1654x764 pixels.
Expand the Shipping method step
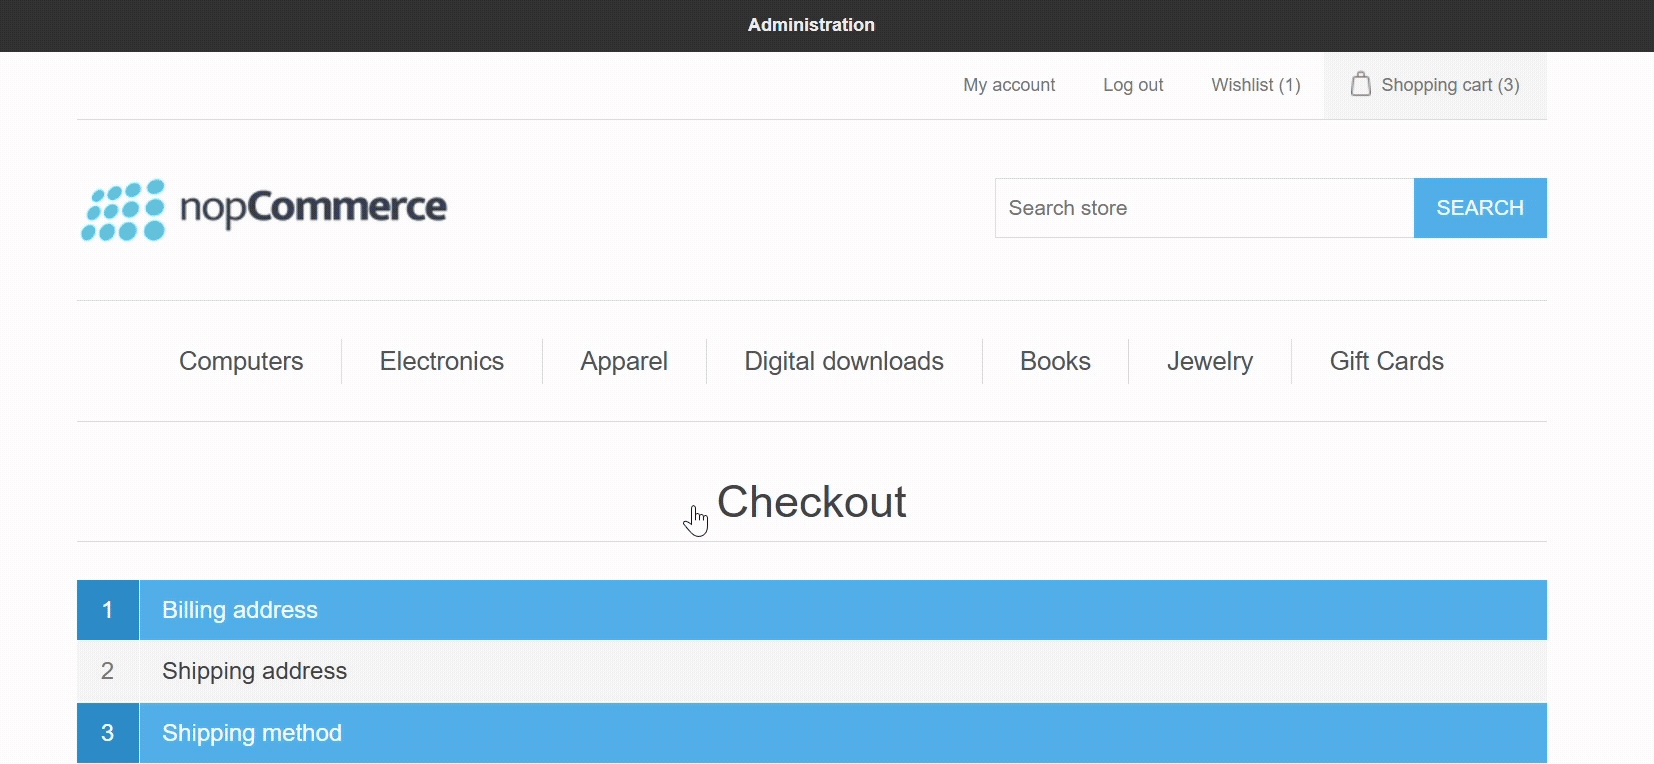point(252,733)
